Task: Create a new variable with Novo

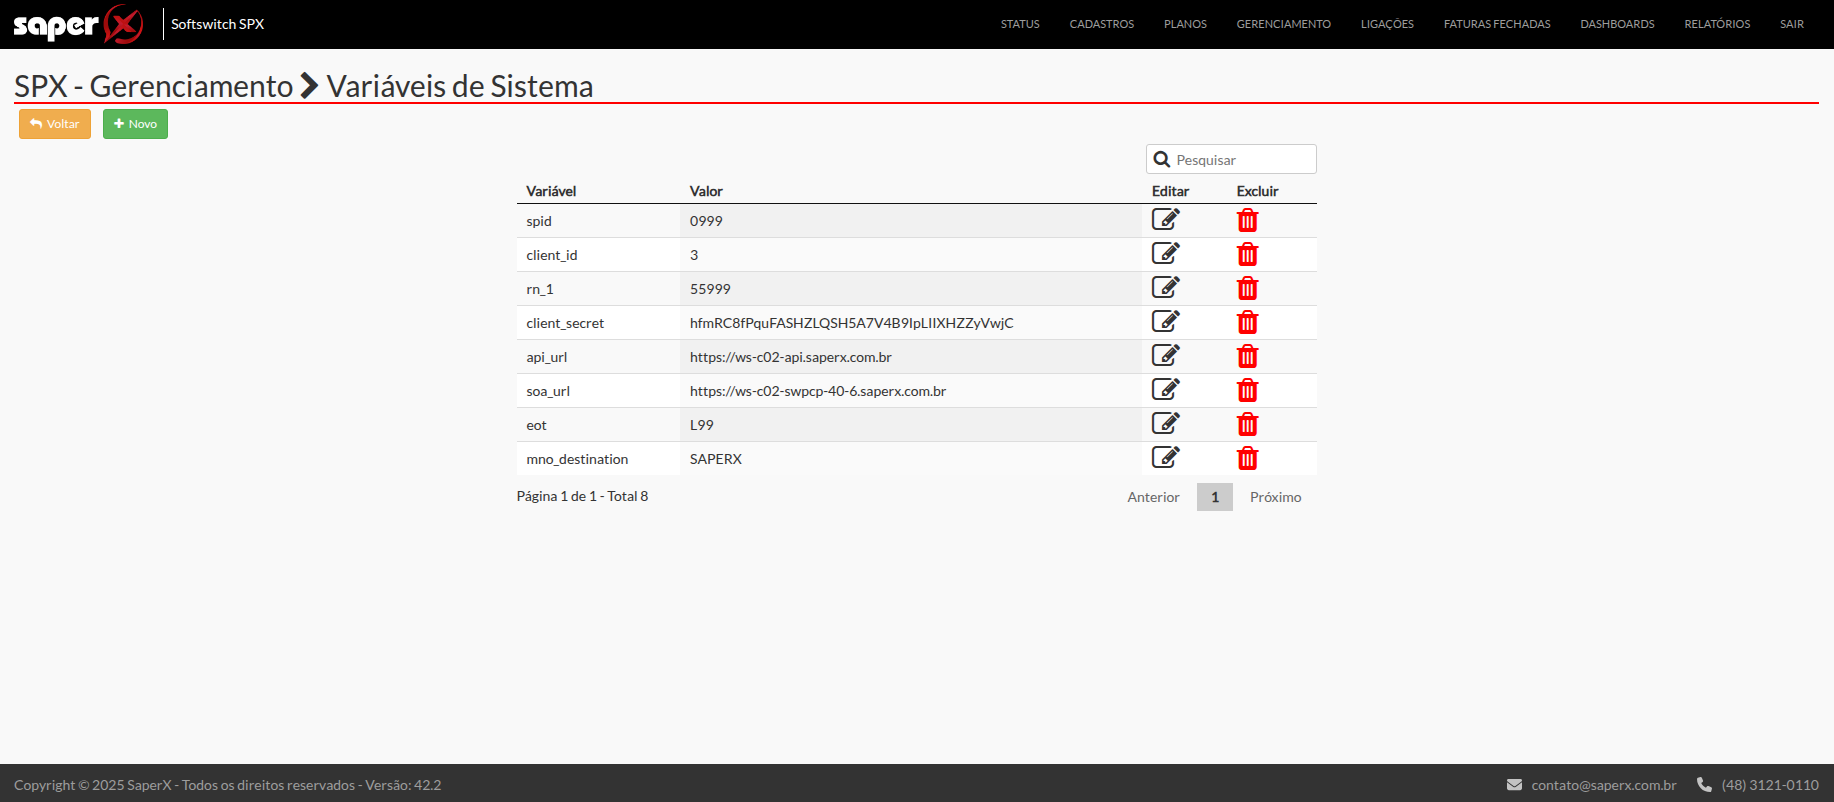Action: click(135, 124)
